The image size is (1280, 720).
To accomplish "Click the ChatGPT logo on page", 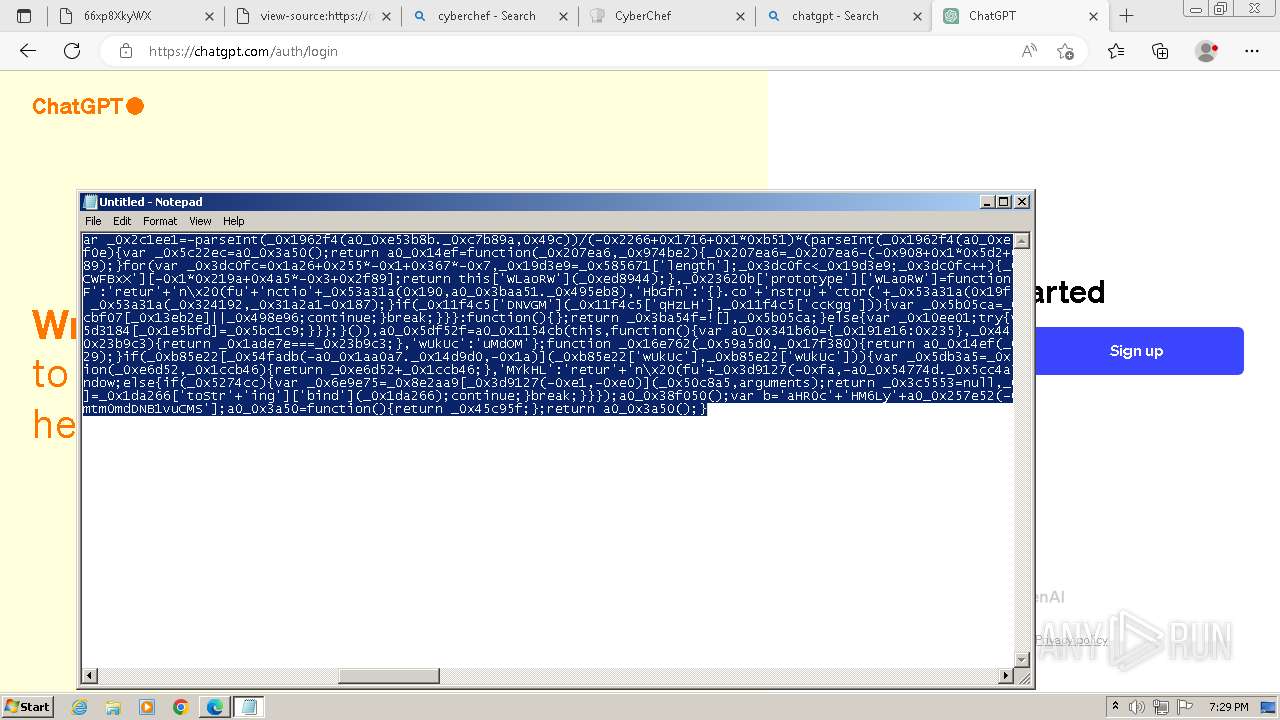I will [x=88, y=106].
